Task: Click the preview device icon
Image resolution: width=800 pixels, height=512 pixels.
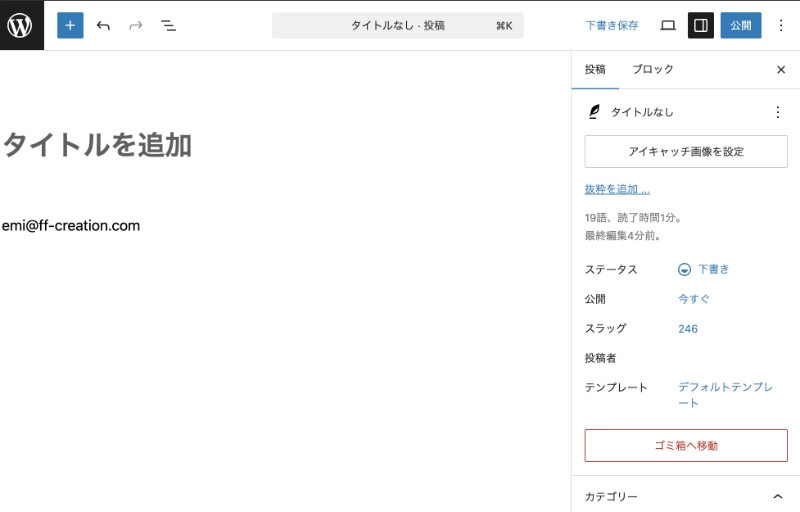Action: coord(668,25)
